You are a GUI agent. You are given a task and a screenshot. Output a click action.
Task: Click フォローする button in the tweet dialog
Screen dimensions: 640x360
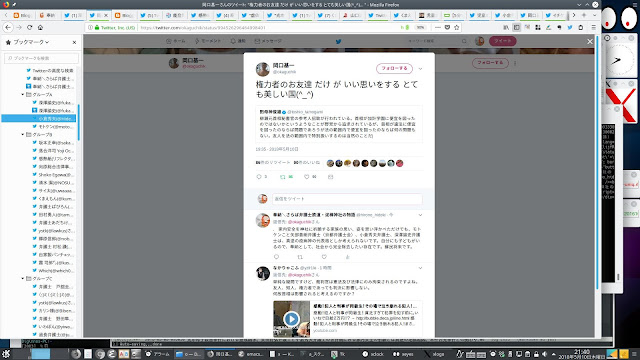point(394,69)
